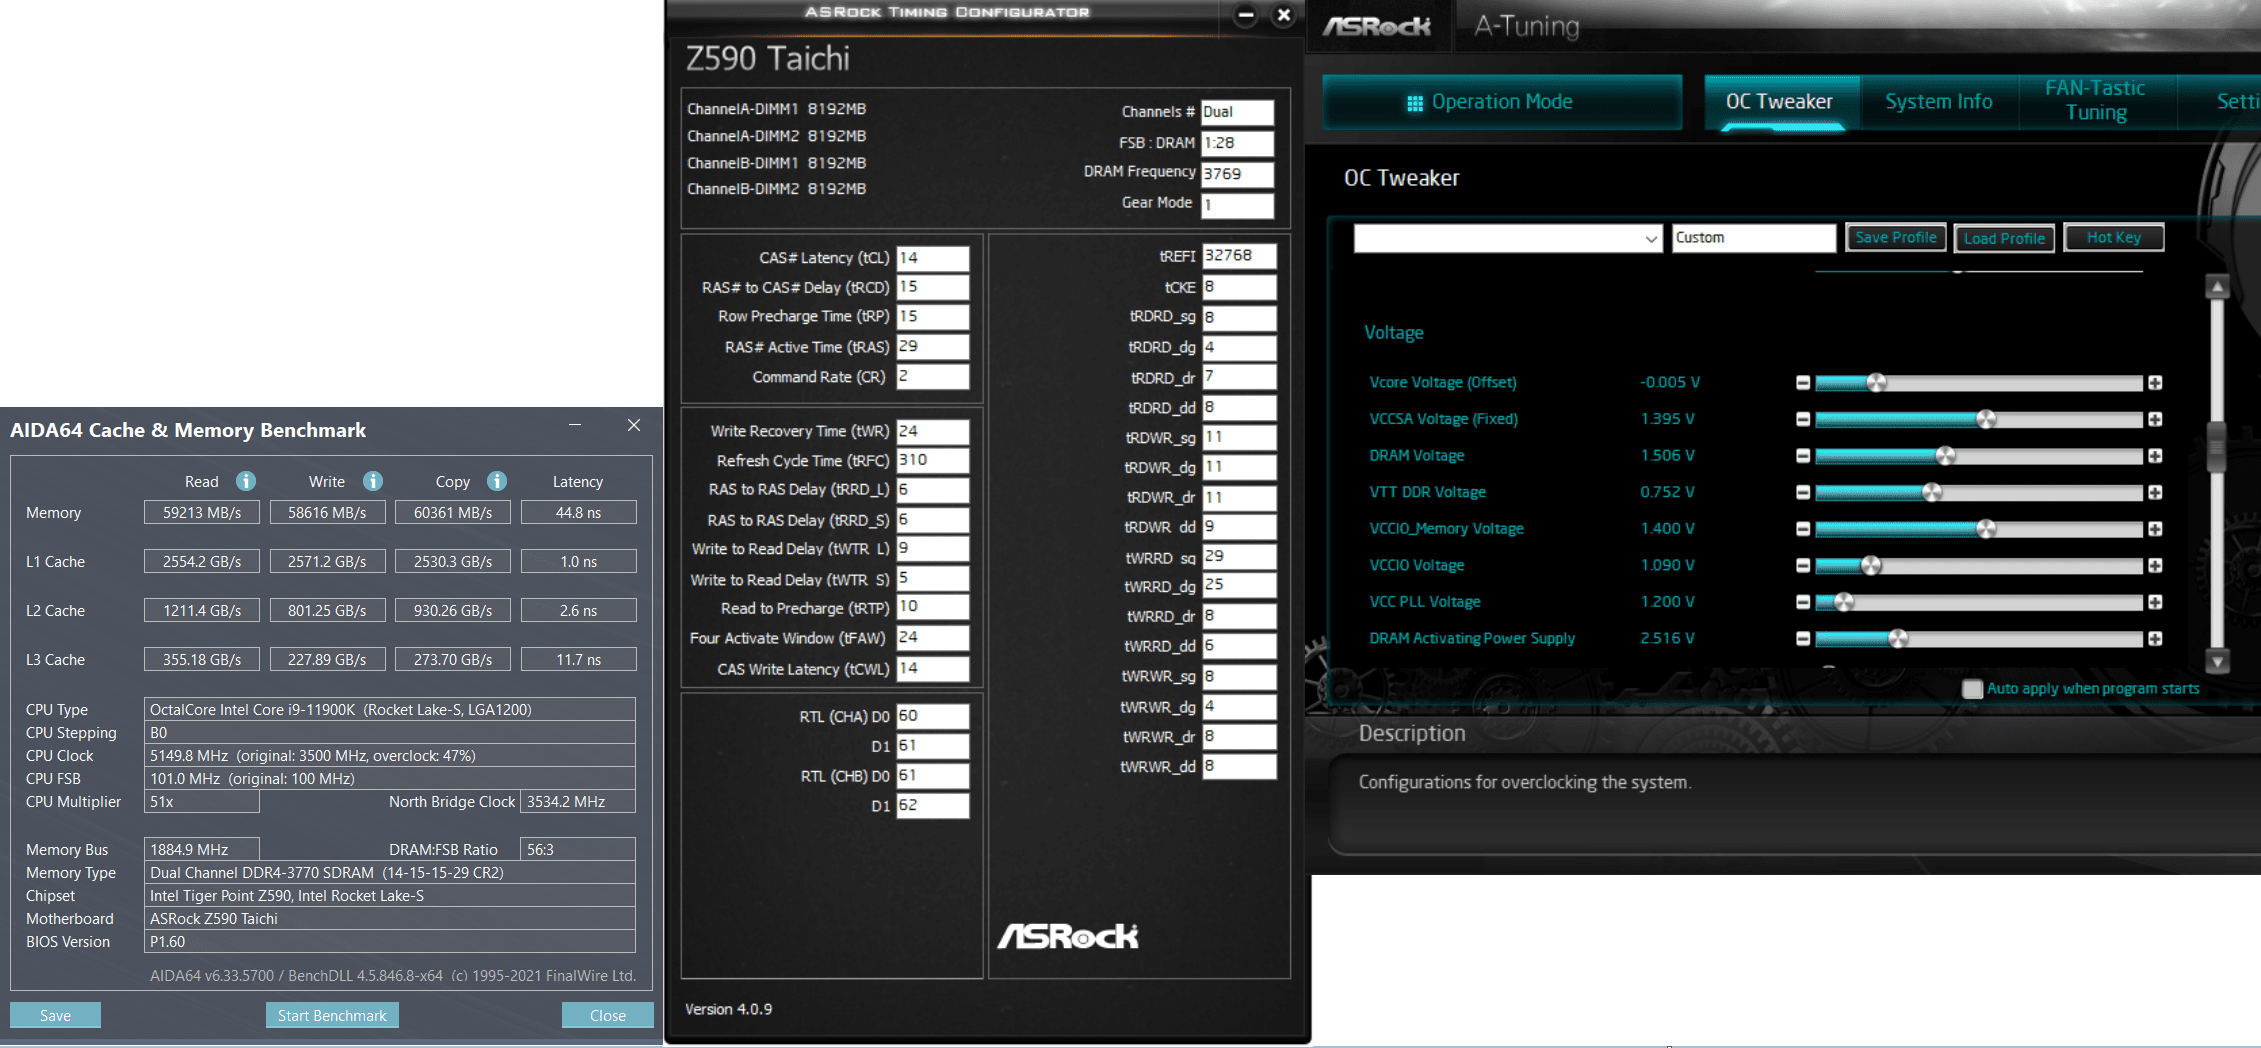2261x1048 pixels.
Task: Click the North Bridge Clock value 3534.2 MHz
Action: click(x=578, y=802)
